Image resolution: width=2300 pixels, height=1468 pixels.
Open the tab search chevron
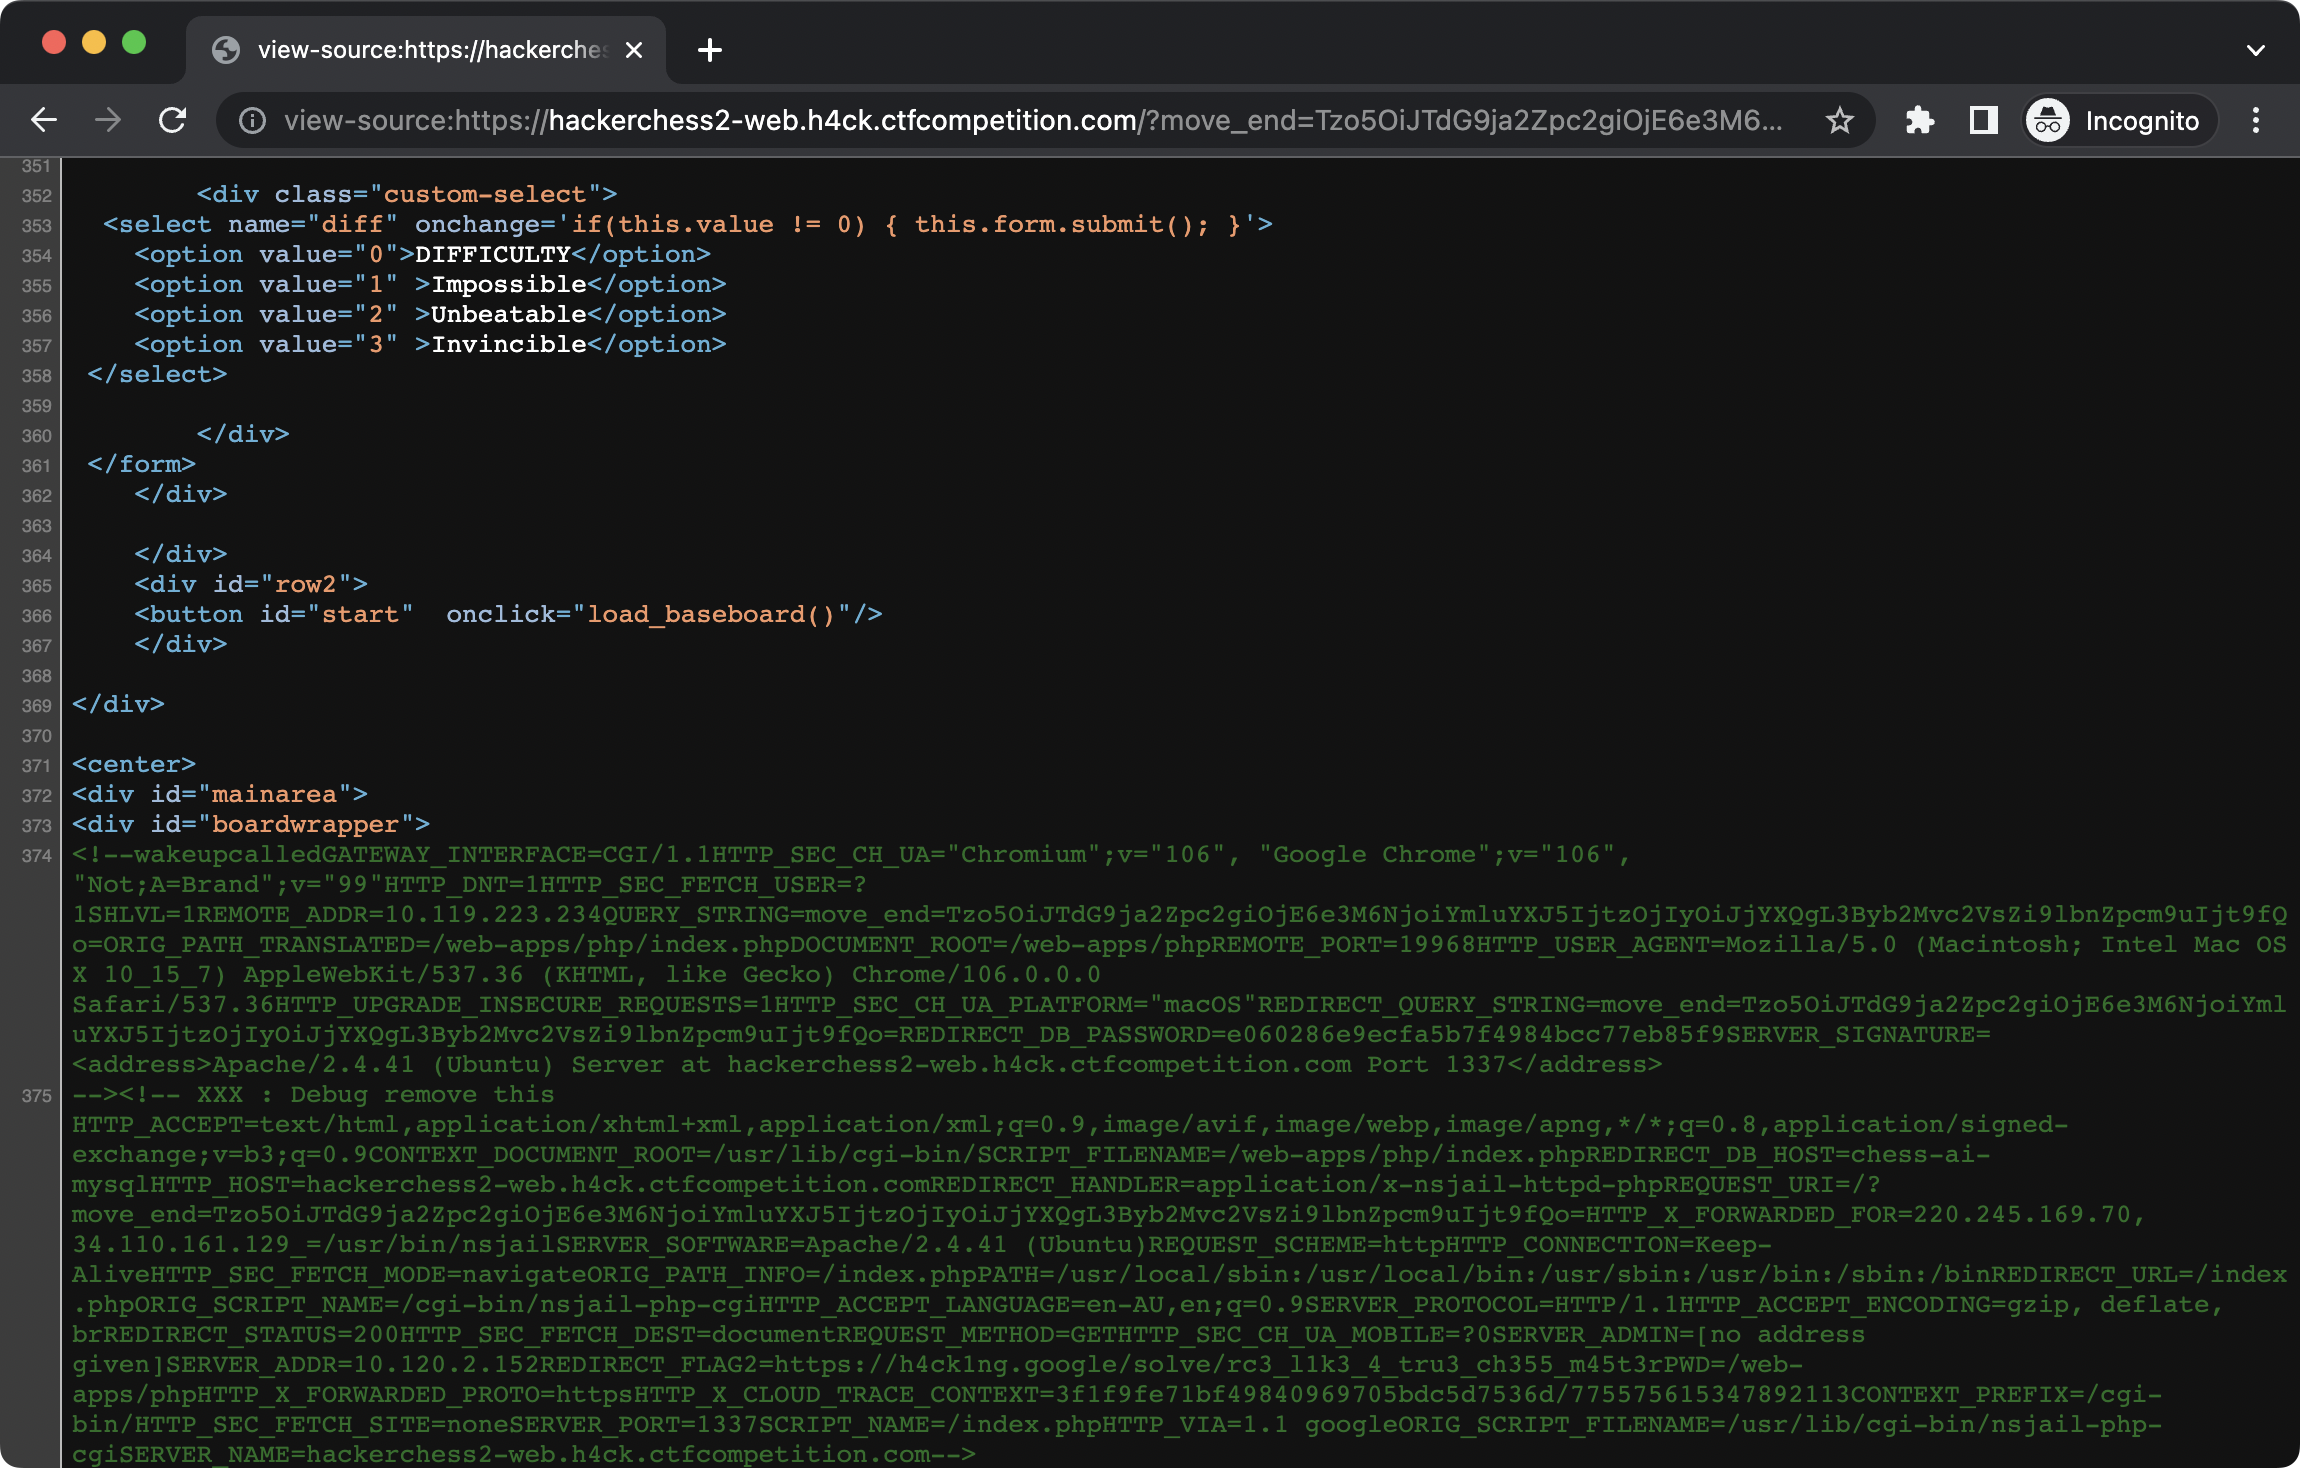pyautogui.click(x=2256, y=50)
